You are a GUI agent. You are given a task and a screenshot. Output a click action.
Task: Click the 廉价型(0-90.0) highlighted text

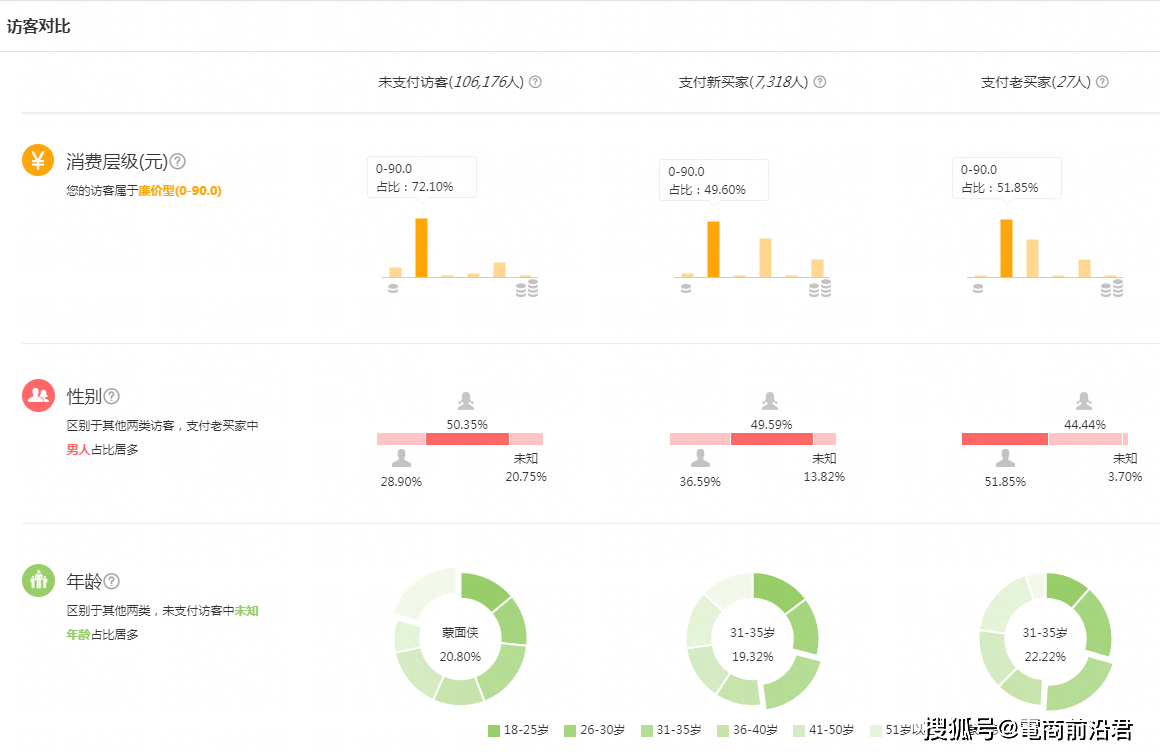[180, 191]
